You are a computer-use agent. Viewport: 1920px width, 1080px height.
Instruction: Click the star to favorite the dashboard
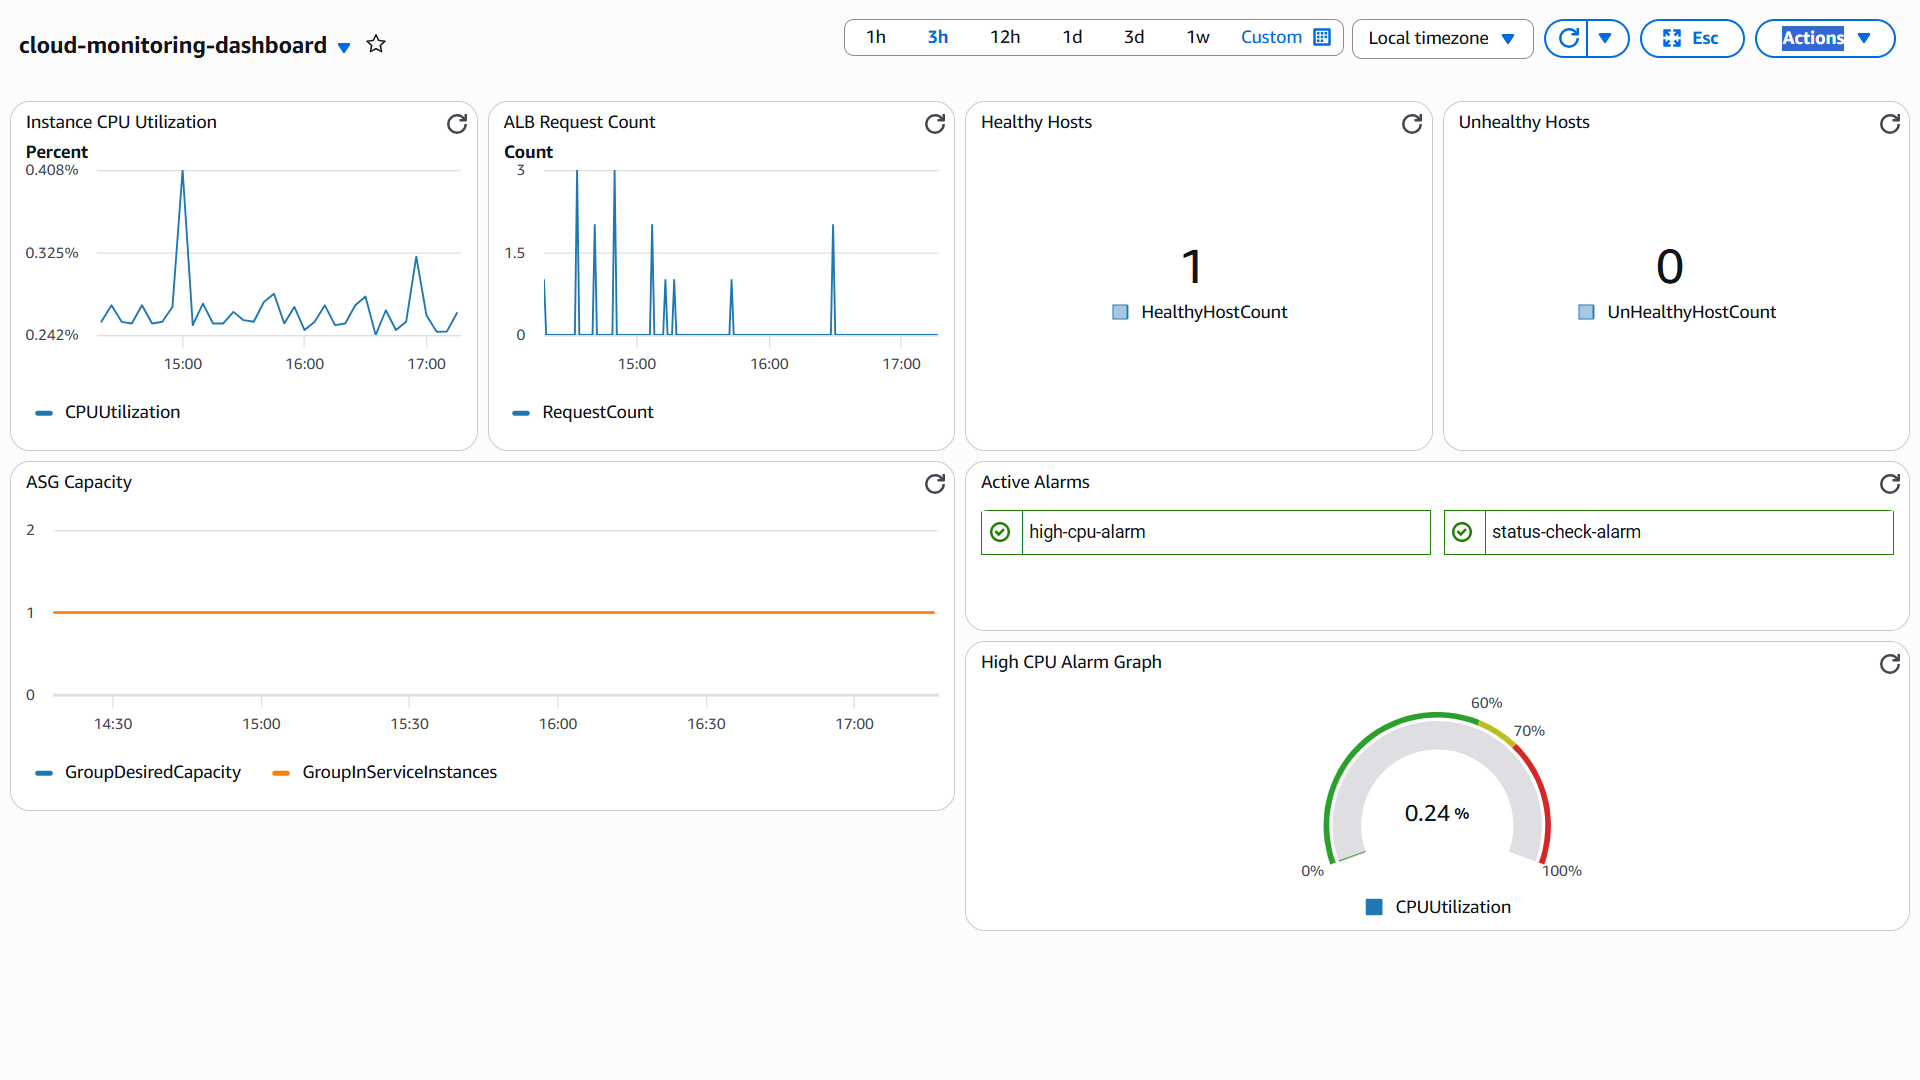click(376, 44)
